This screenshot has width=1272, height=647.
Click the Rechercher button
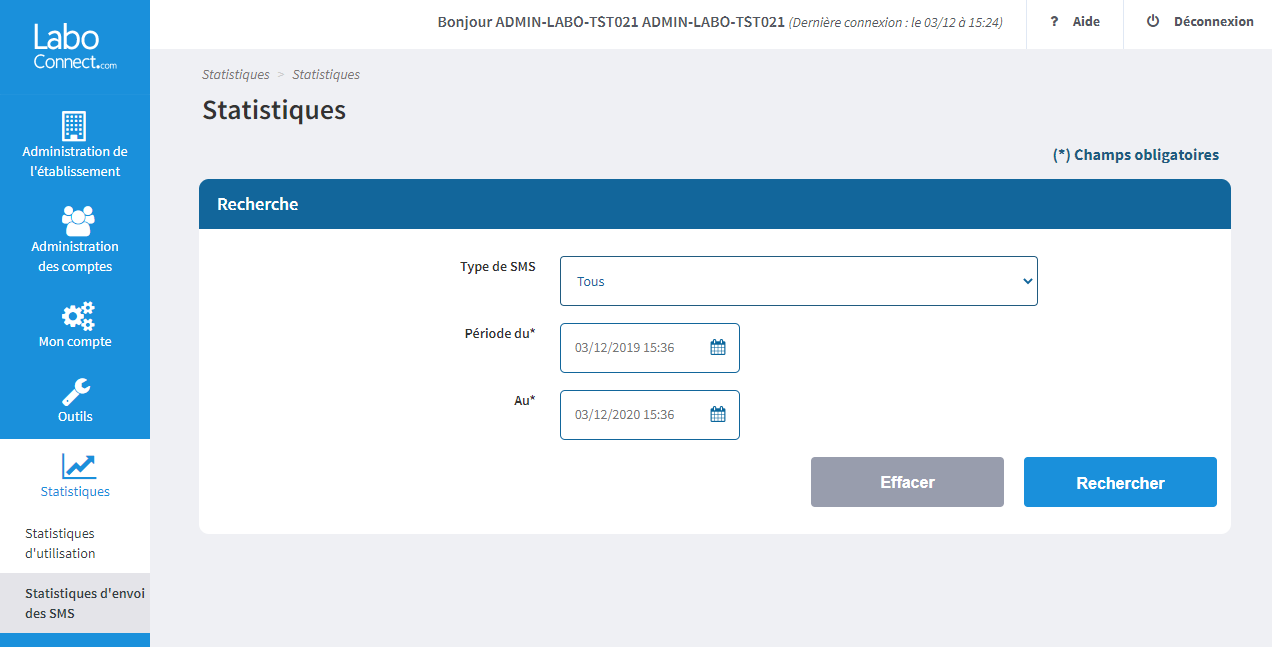pos(1120,482)
